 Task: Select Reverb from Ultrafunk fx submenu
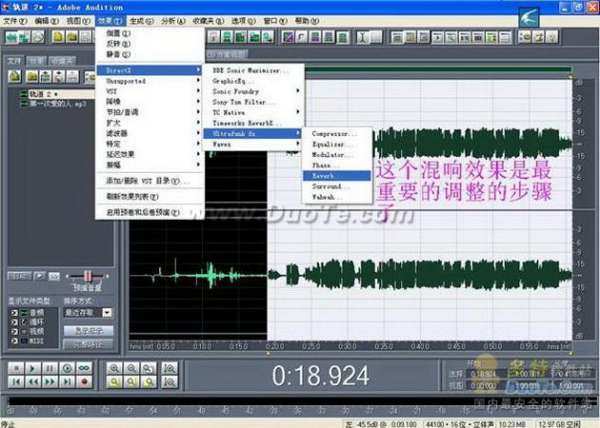pyautogui.click(x=337, y=176)
